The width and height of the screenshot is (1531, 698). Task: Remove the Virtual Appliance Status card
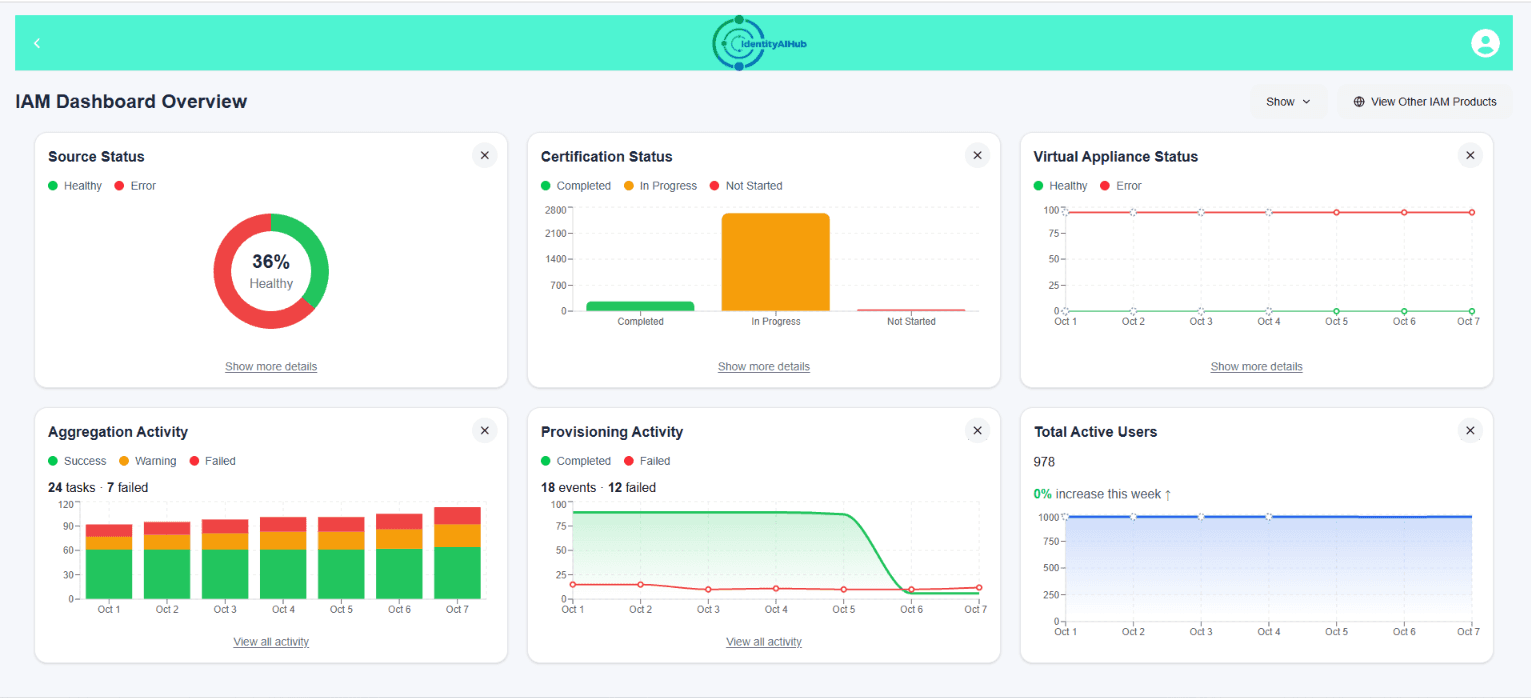[x=1469, y=155]
